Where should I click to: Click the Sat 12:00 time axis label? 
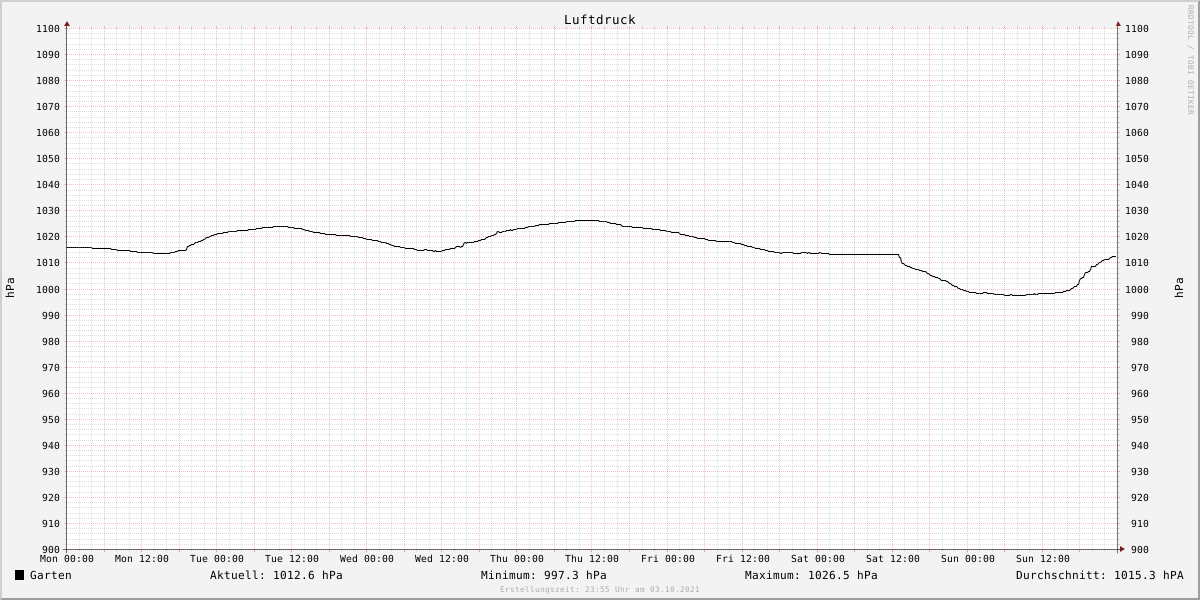(x=893, y=559)
